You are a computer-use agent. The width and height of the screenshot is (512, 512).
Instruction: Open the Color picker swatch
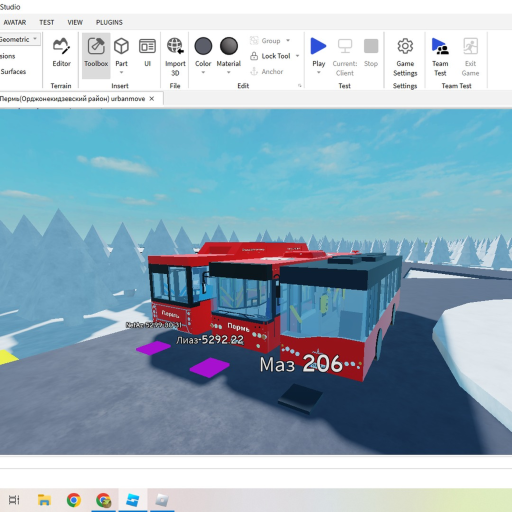coord(203,46)
